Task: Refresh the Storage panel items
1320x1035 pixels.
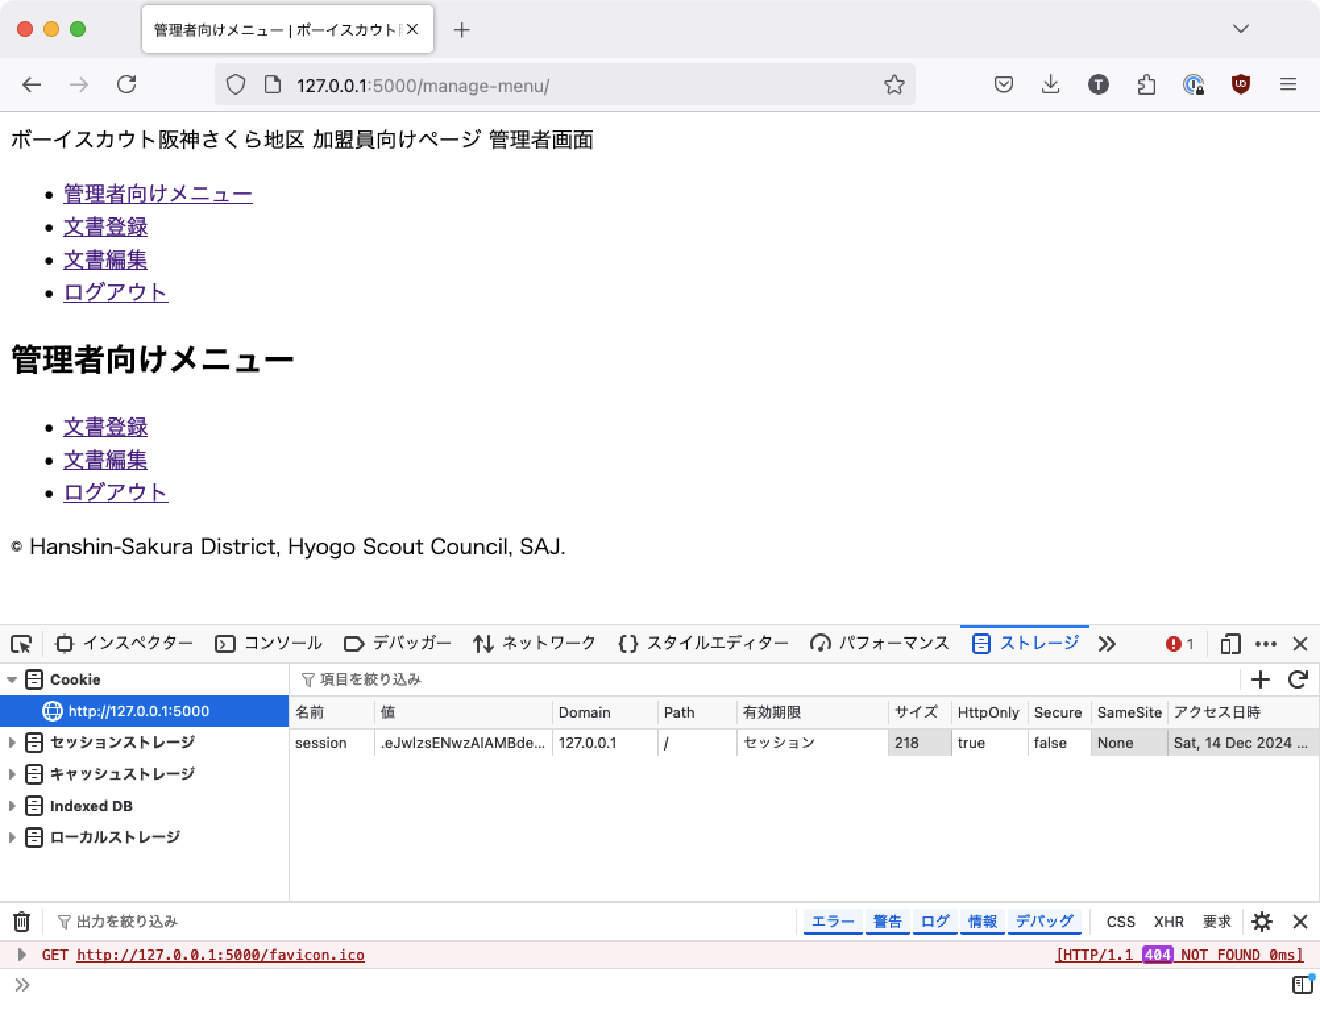Action: coord(1298,679)
